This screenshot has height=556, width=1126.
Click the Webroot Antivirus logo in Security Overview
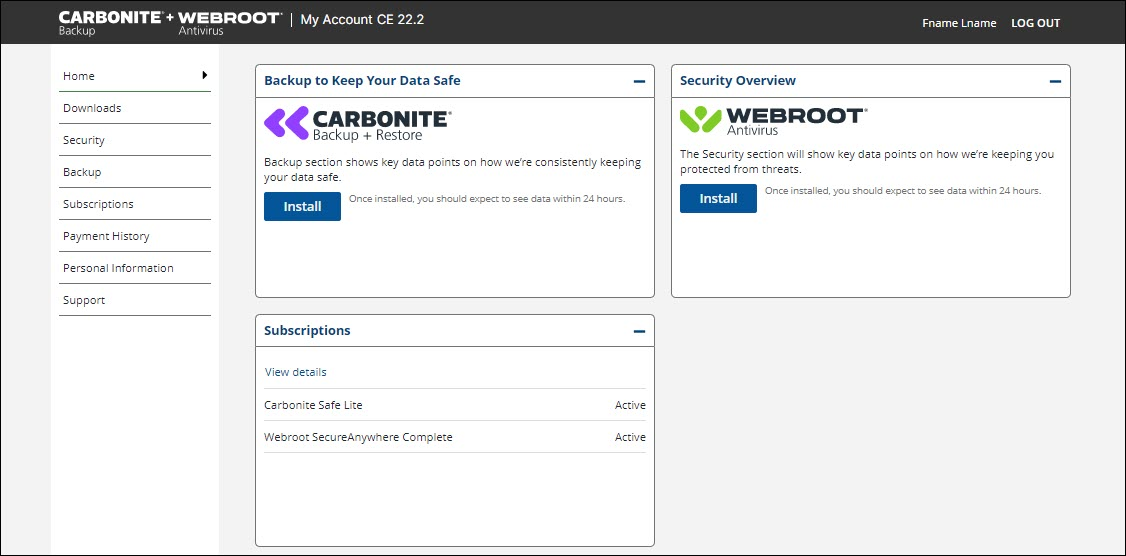coord(773,121)
